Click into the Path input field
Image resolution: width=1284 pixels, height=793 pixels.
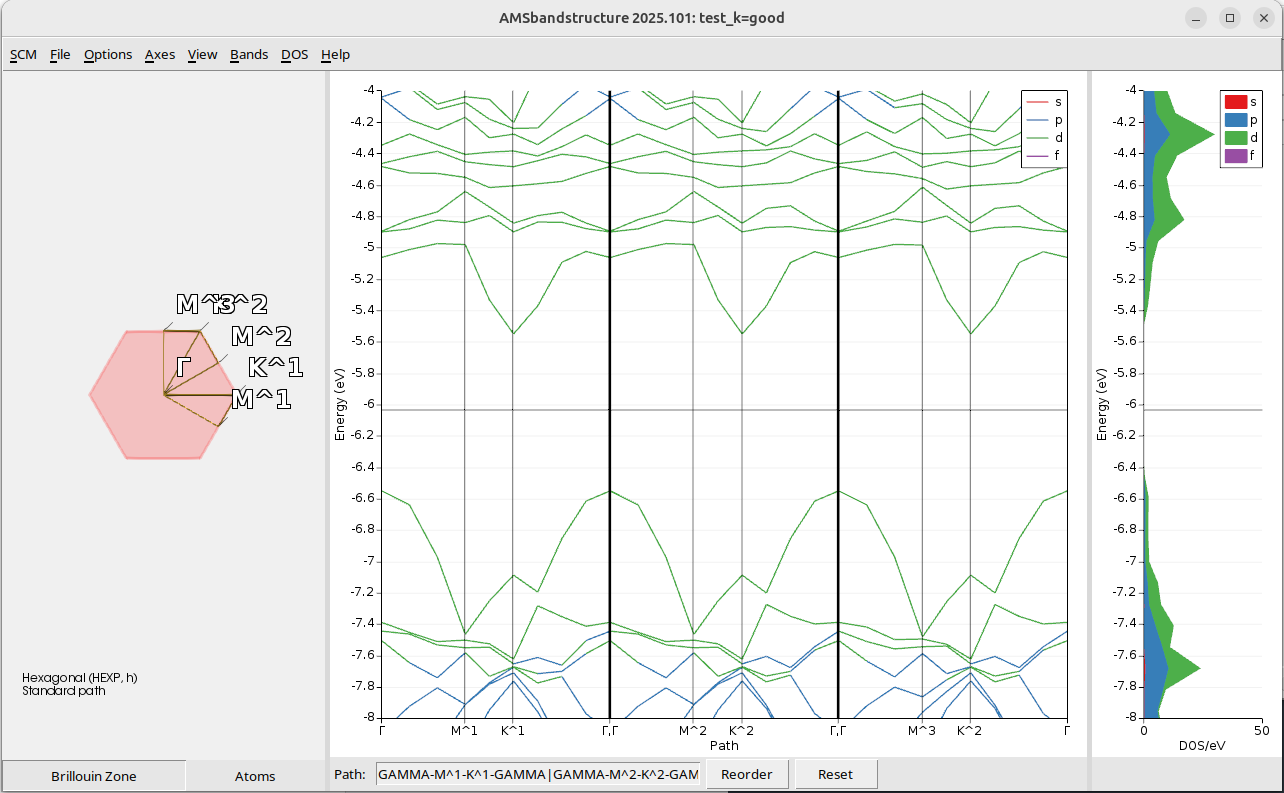coord(538,774)
